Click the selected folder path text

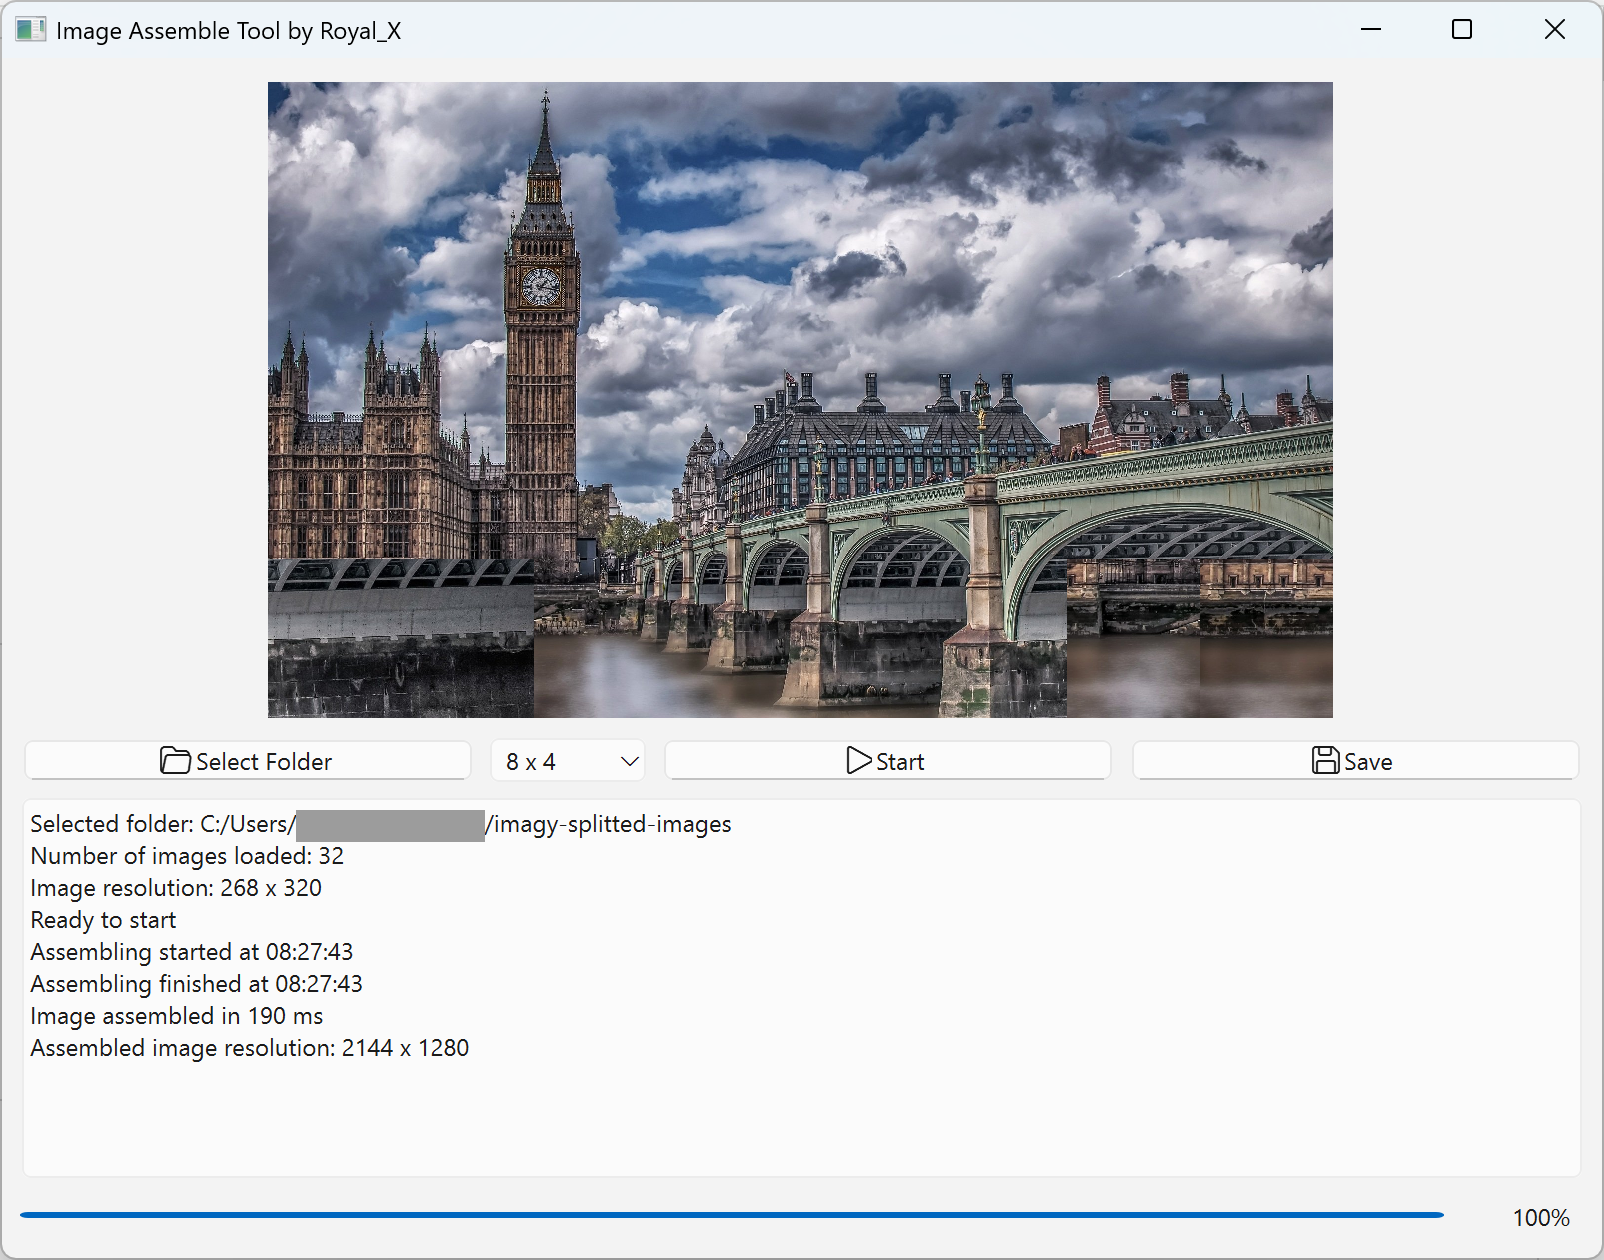380,824
